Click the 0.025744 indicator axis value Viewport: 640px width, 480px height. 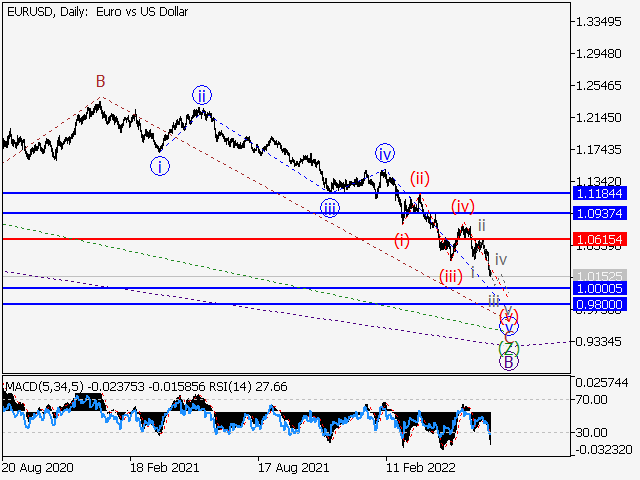pos(602,382)
